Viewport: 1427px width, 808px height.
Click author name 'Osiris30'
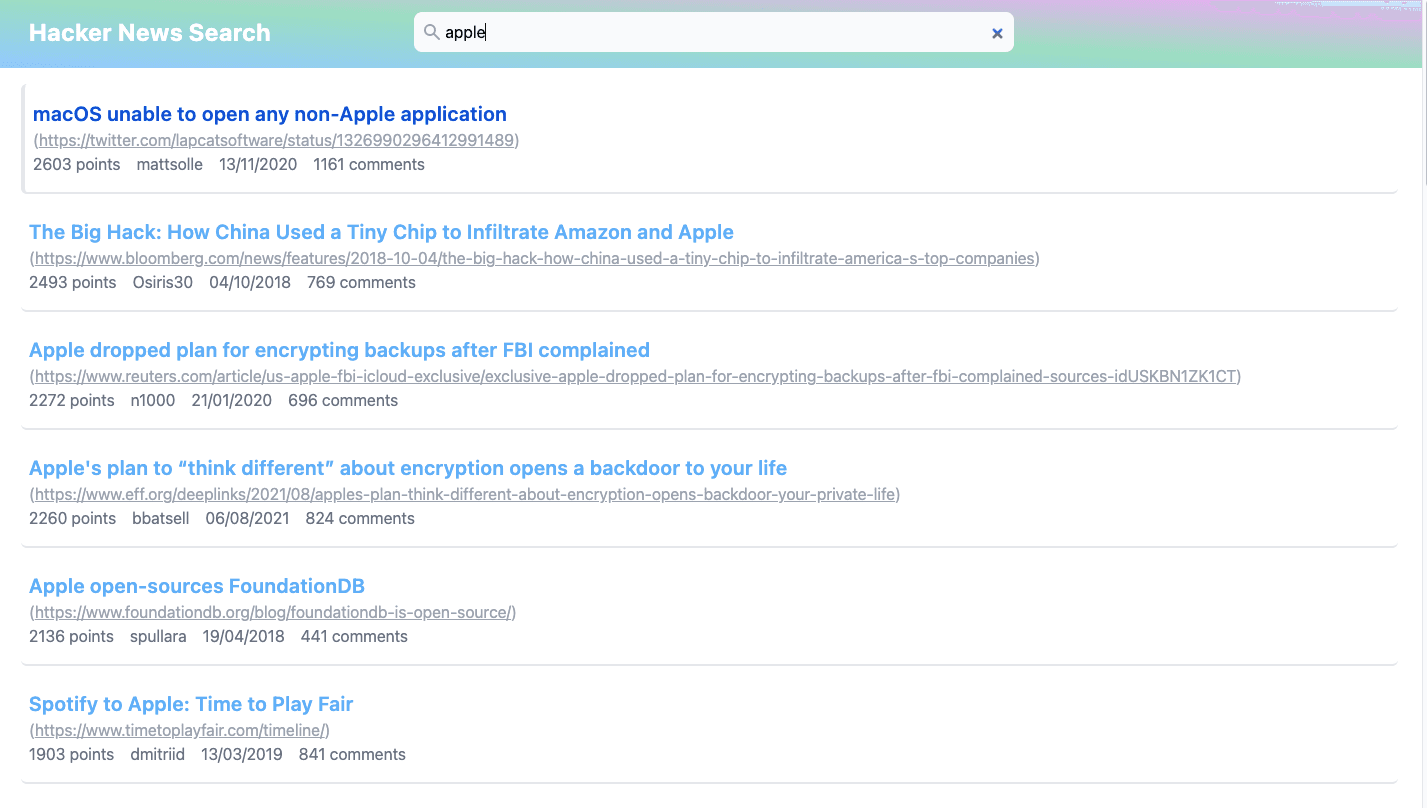[163, 282]
